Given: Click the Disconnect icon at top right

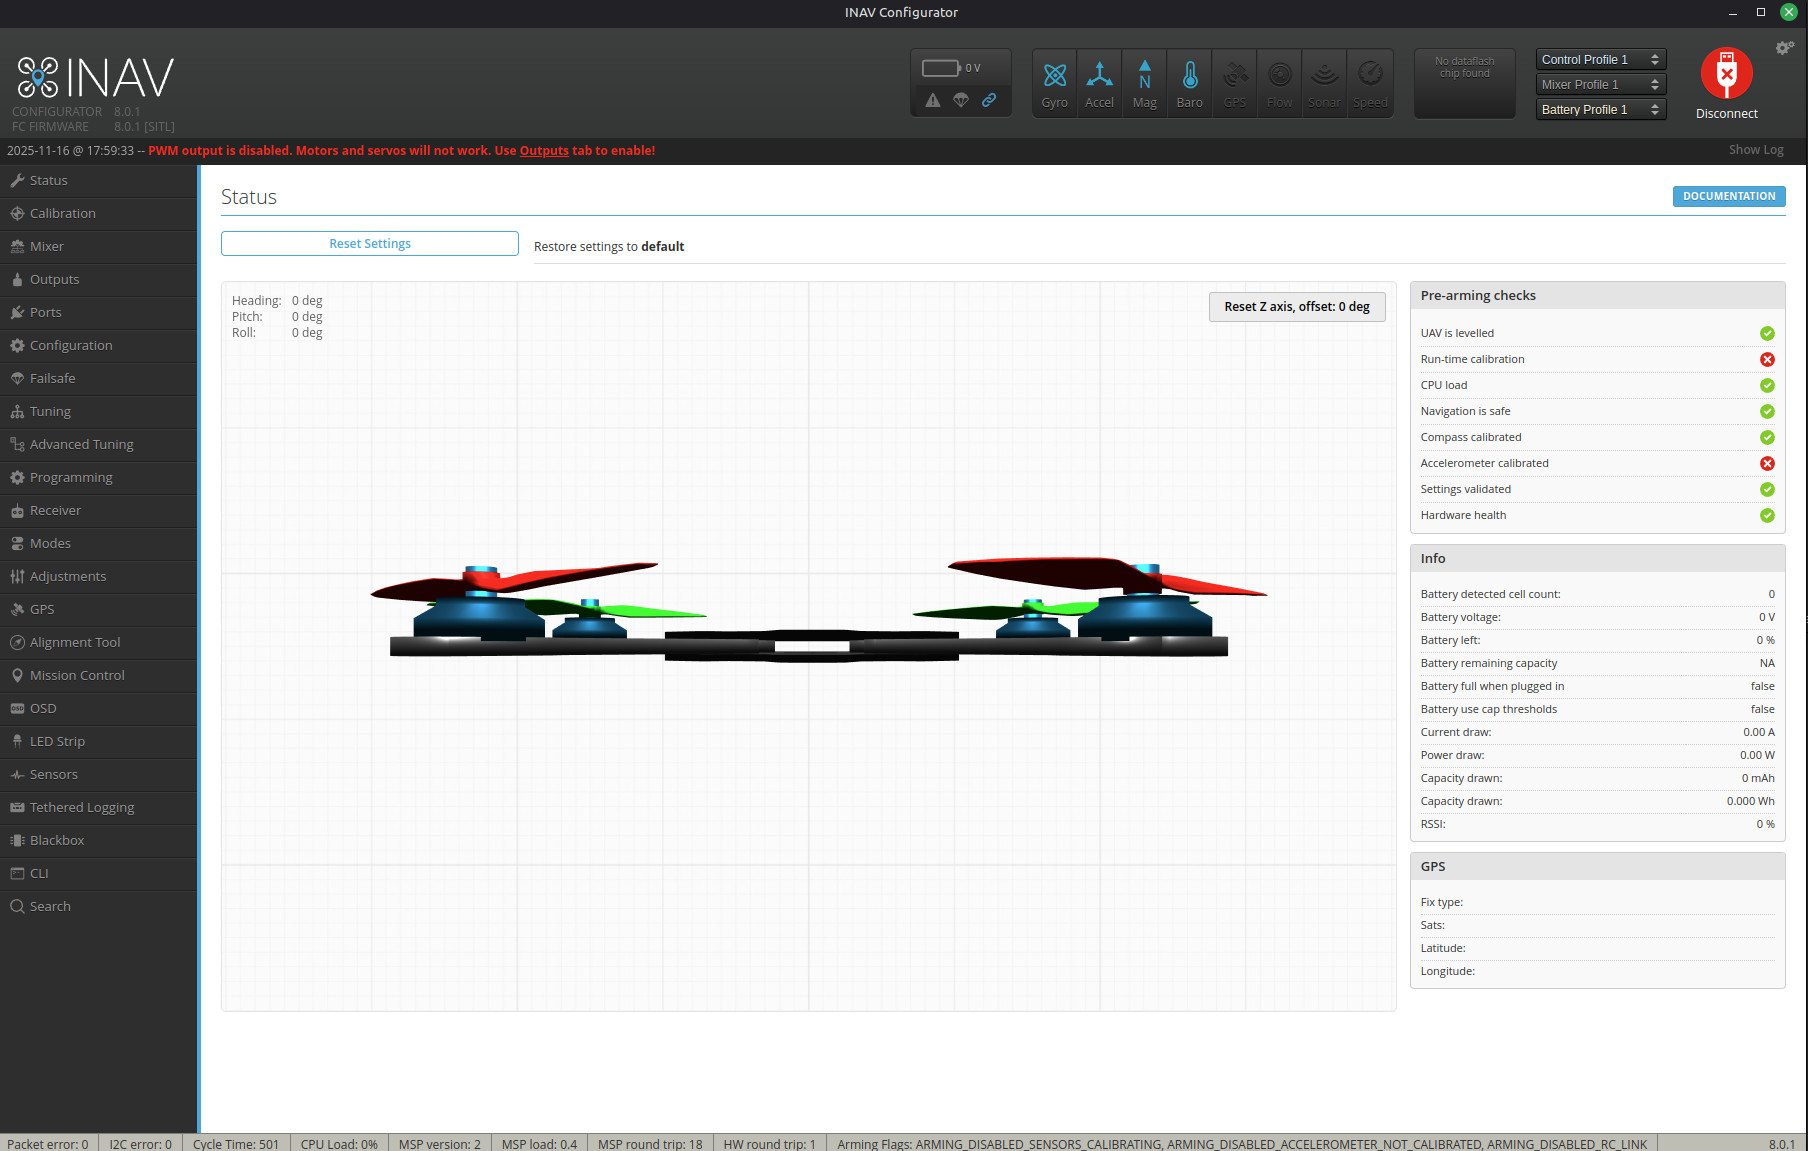Looking at the screenshot, I should [1727, 72].
